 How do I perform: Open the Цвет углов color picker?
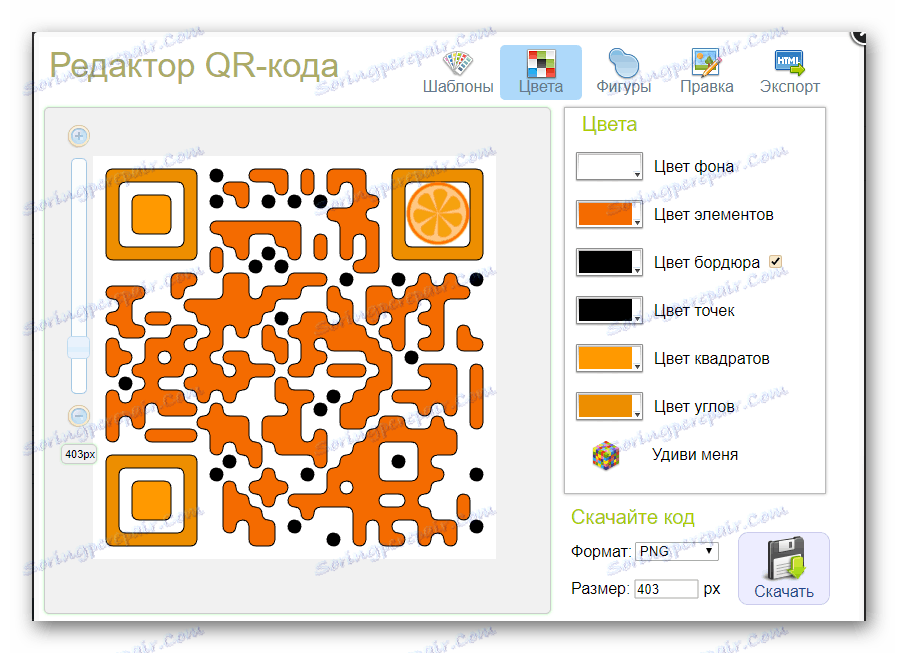click(609, 407)
